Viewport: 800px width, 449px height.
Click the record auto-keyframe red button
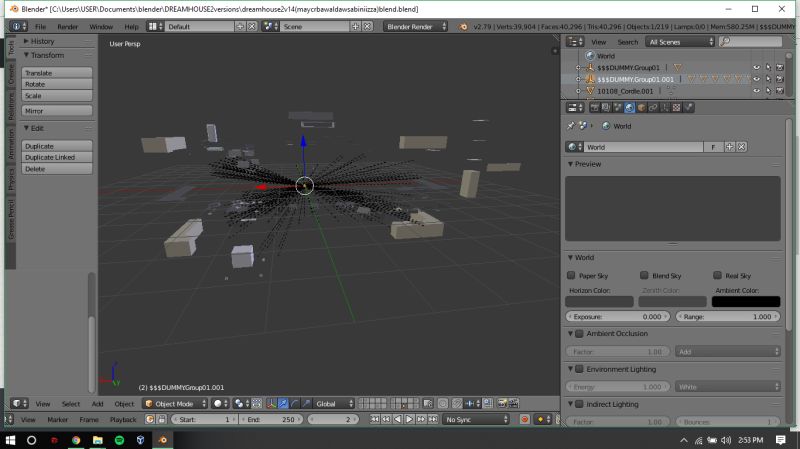pos(524,419)
